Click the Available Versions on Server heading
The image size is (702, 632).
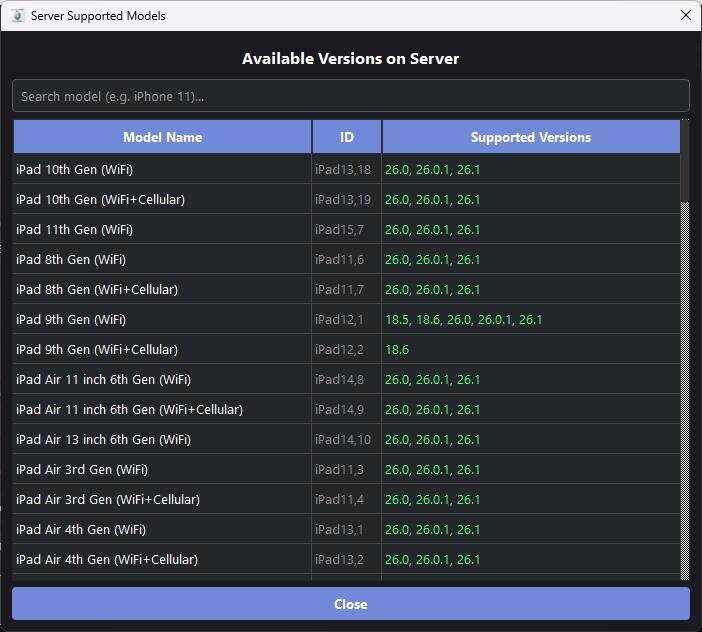pyautogui.click(x=351, y=59)
